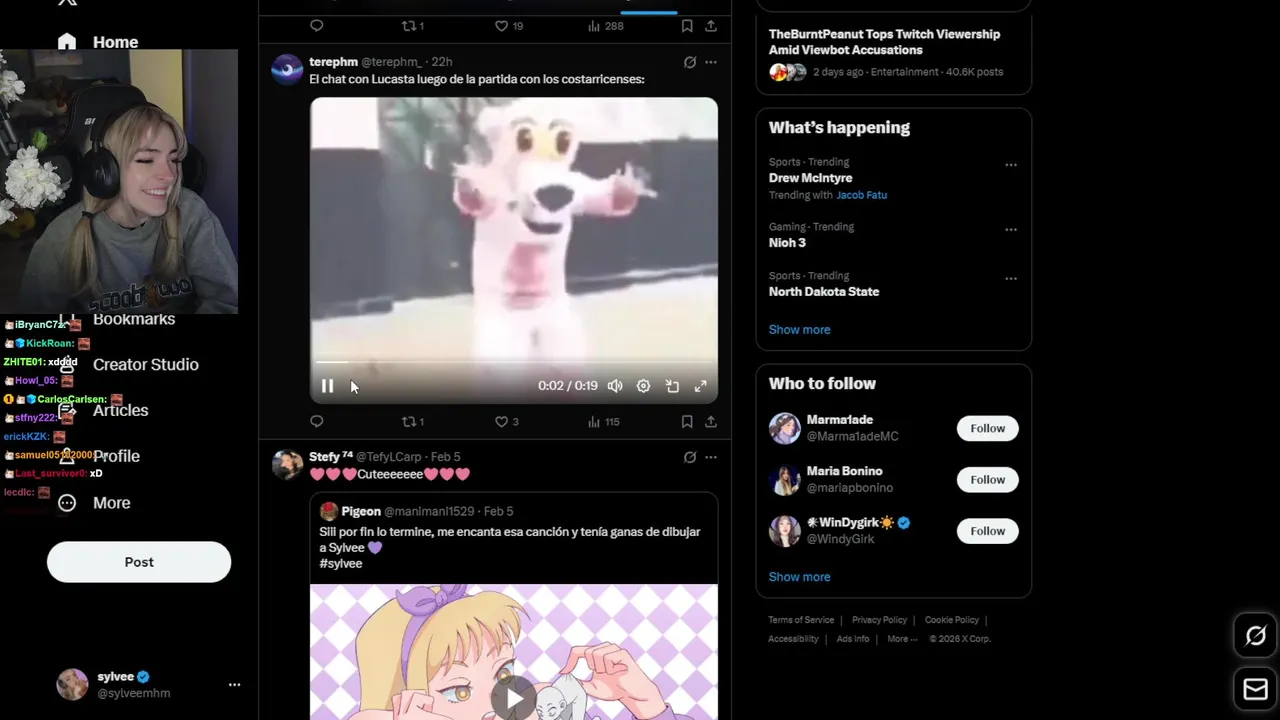Screen dimensions: 1280x720
Task: Seek along the video progress bar
Action: (513, 362)
